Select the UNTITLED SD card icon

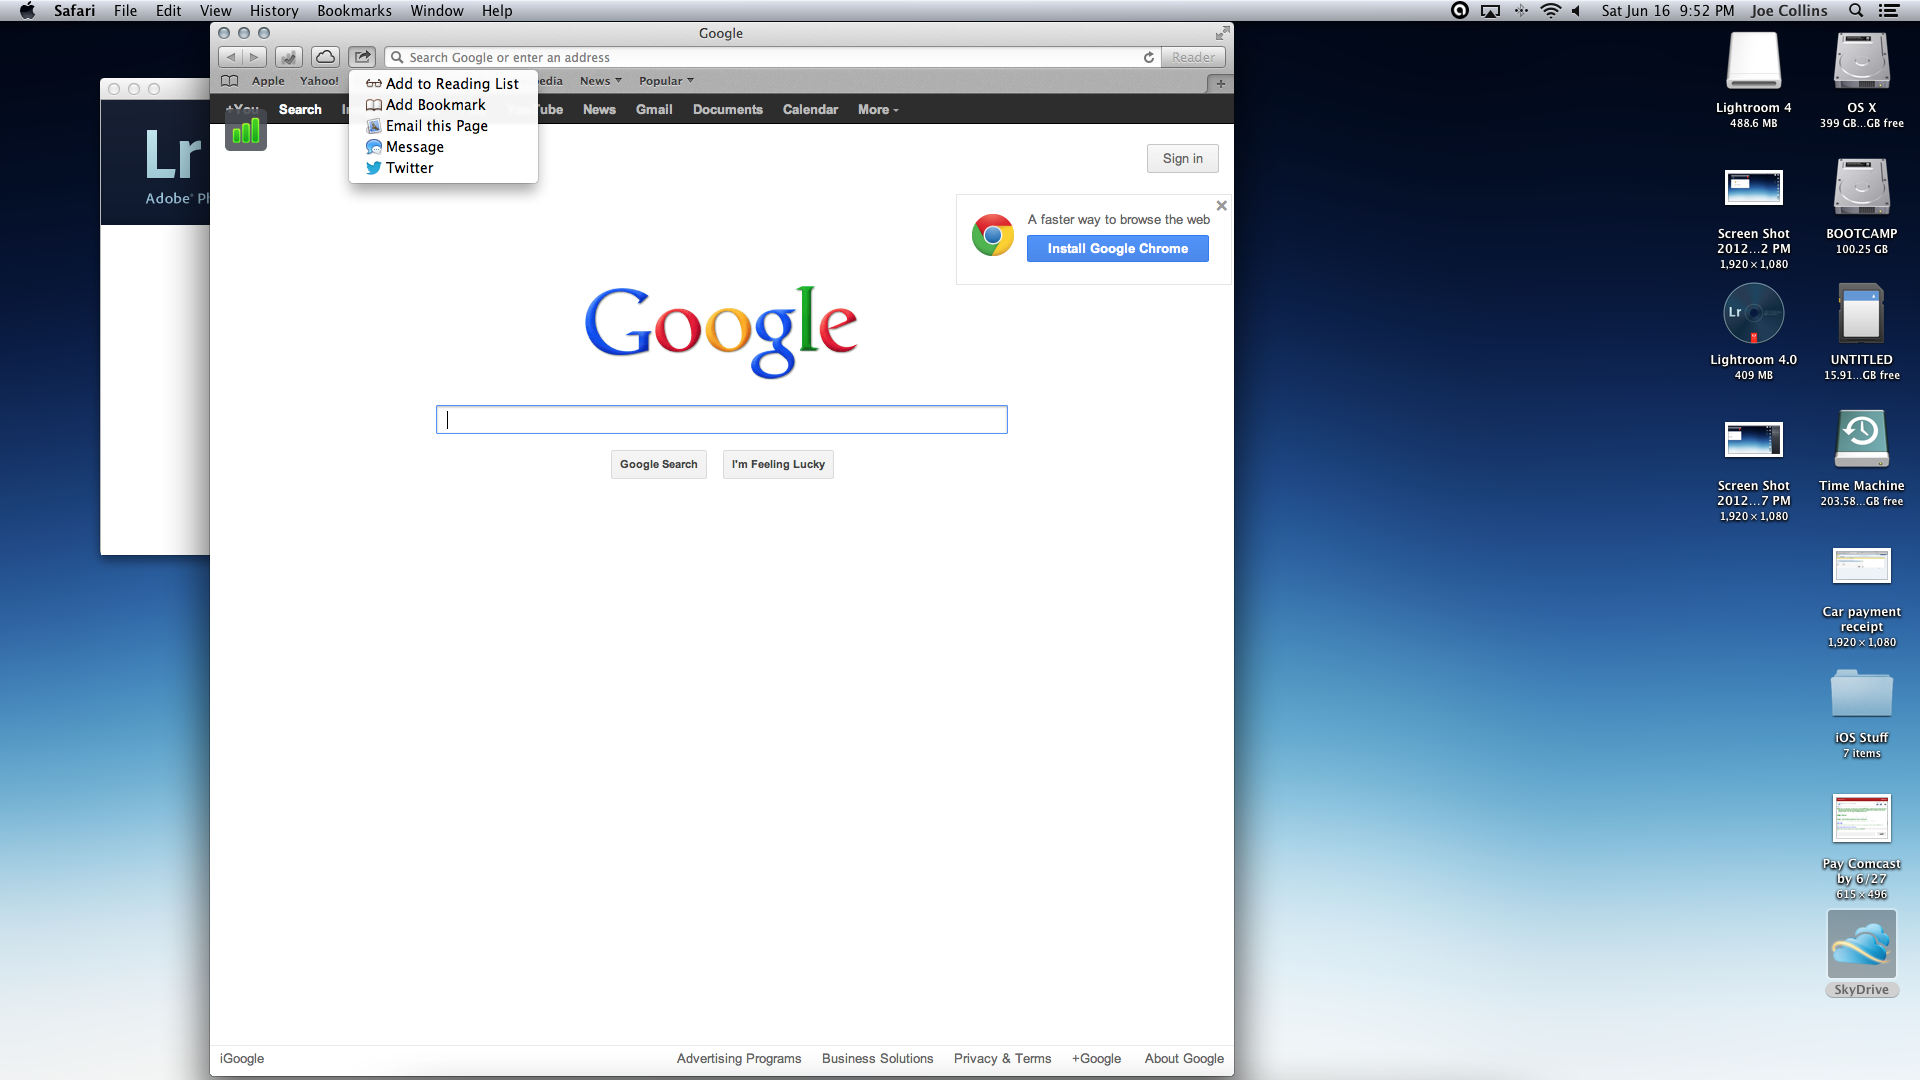(x=1861, y=314)
